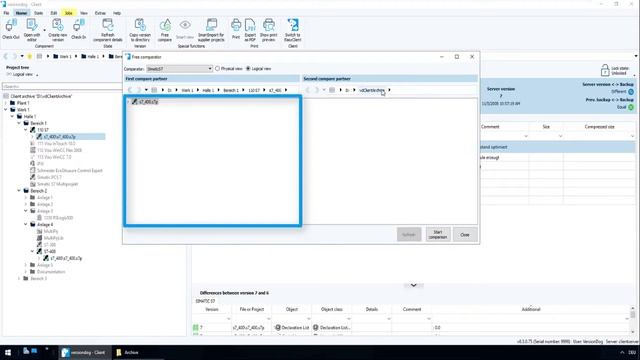640x360 pixels.
Task: Click Create new version icon
Action: coord(58,25)
